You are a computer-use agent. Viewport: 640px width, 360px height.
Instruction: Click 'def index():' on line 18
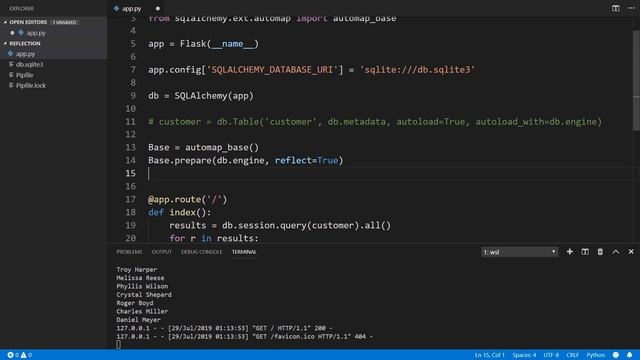click(180, 212)
